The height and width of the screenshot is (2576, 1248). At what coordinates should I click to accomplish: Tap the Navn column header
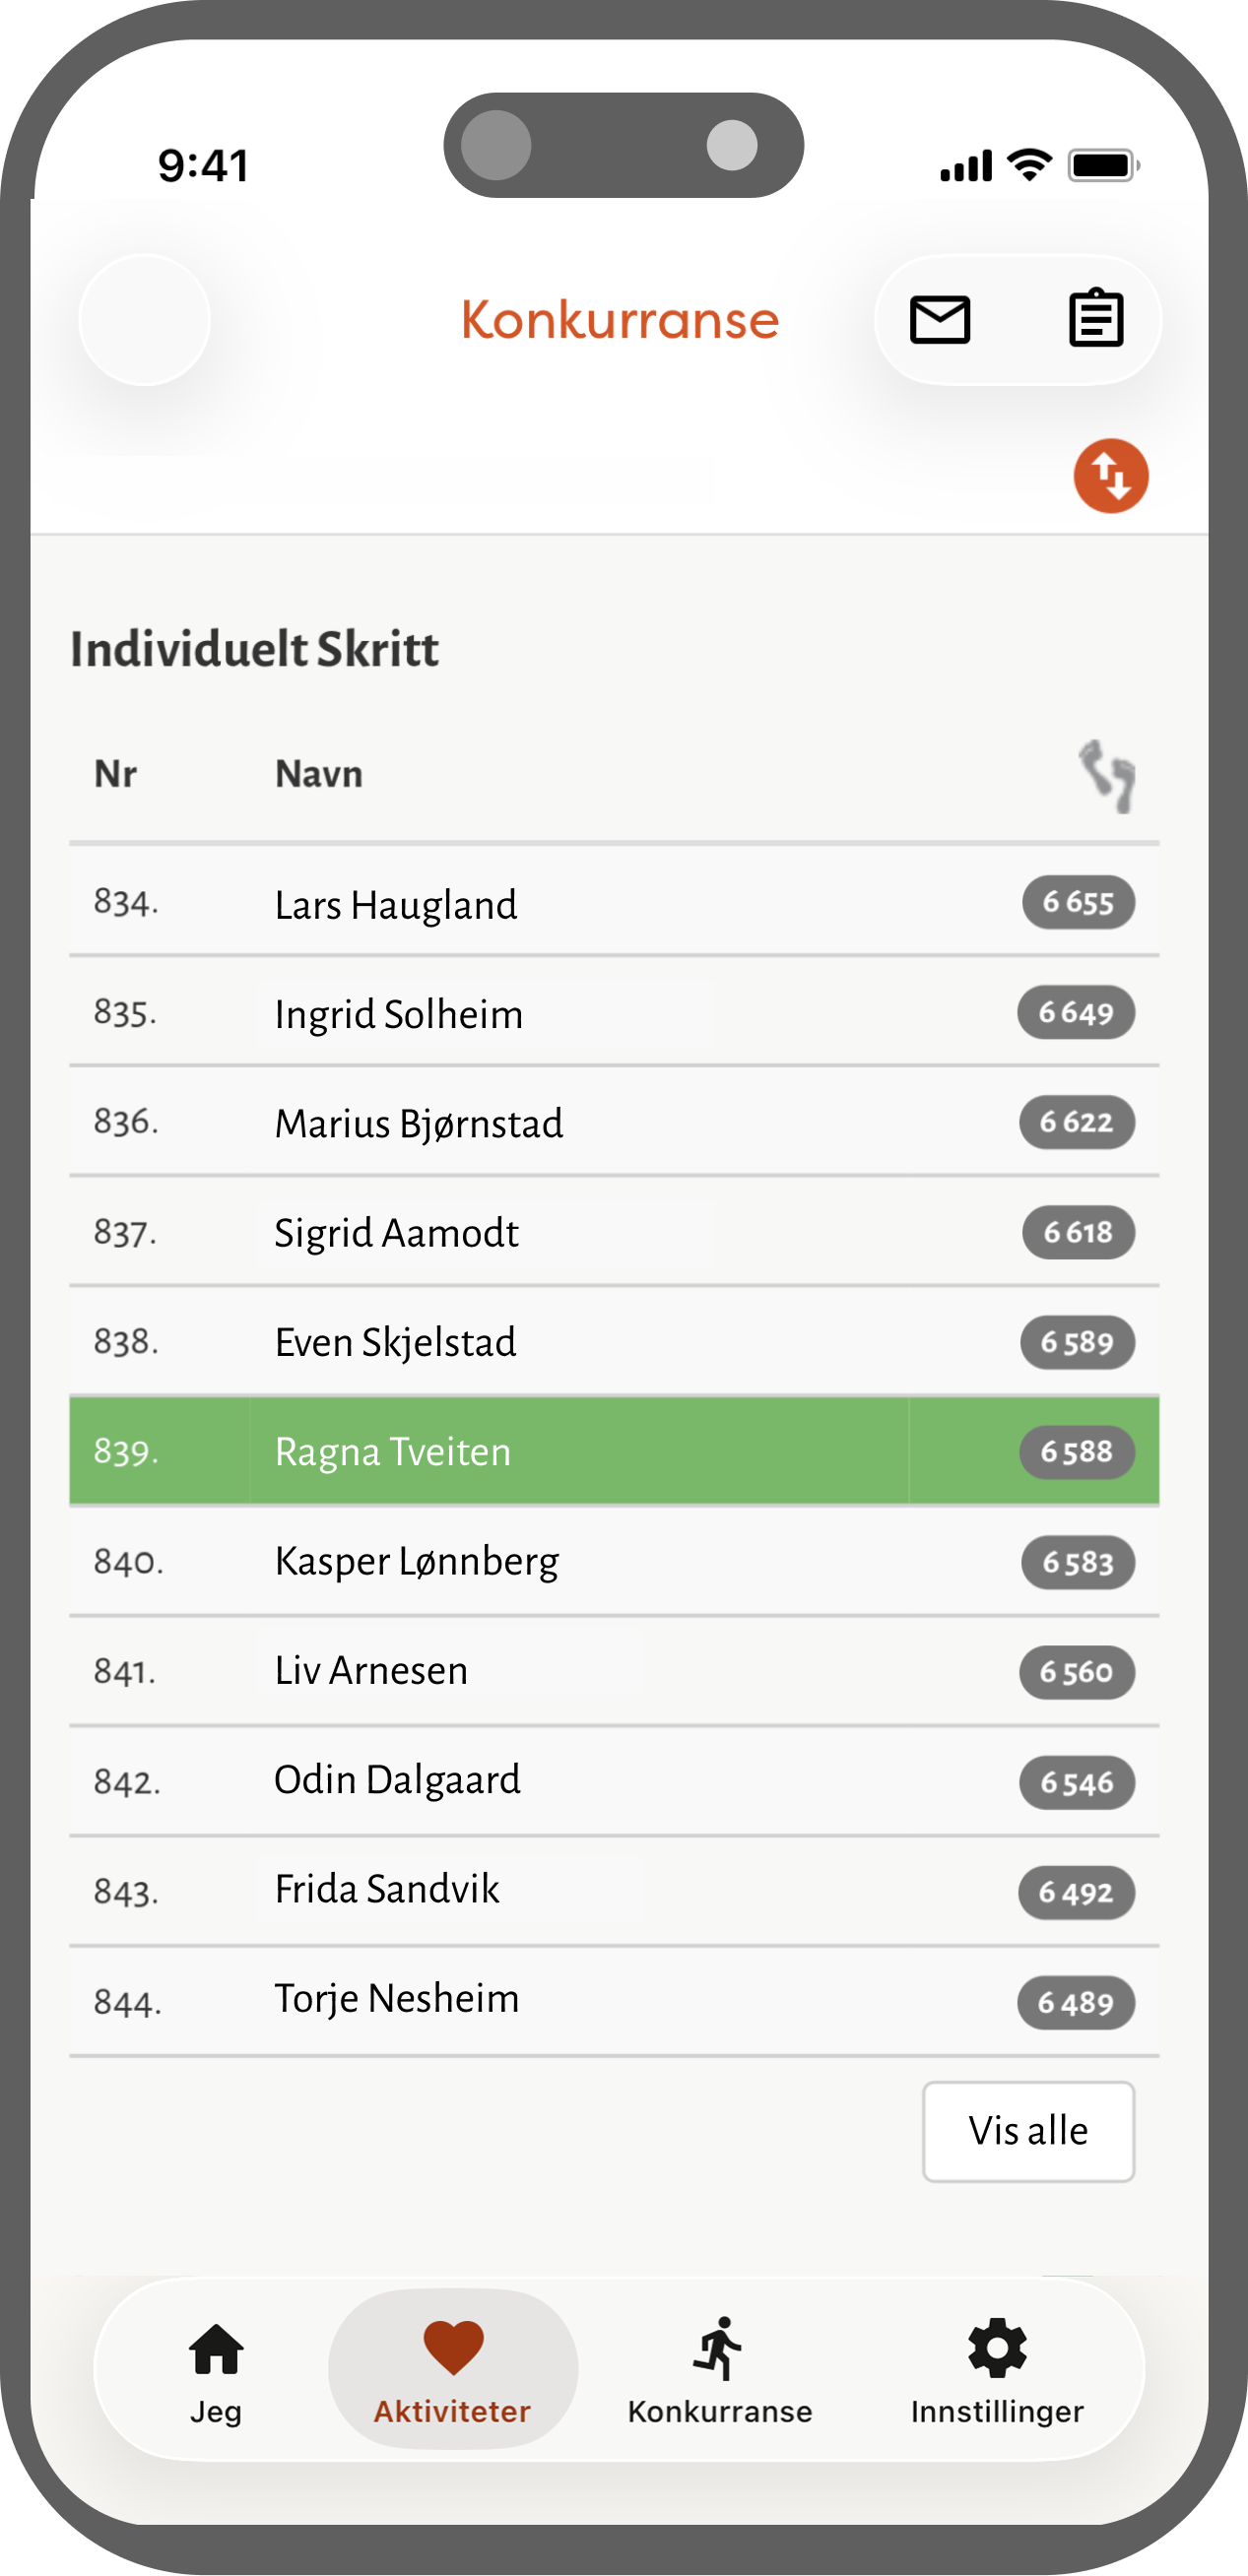coord(318,775)
